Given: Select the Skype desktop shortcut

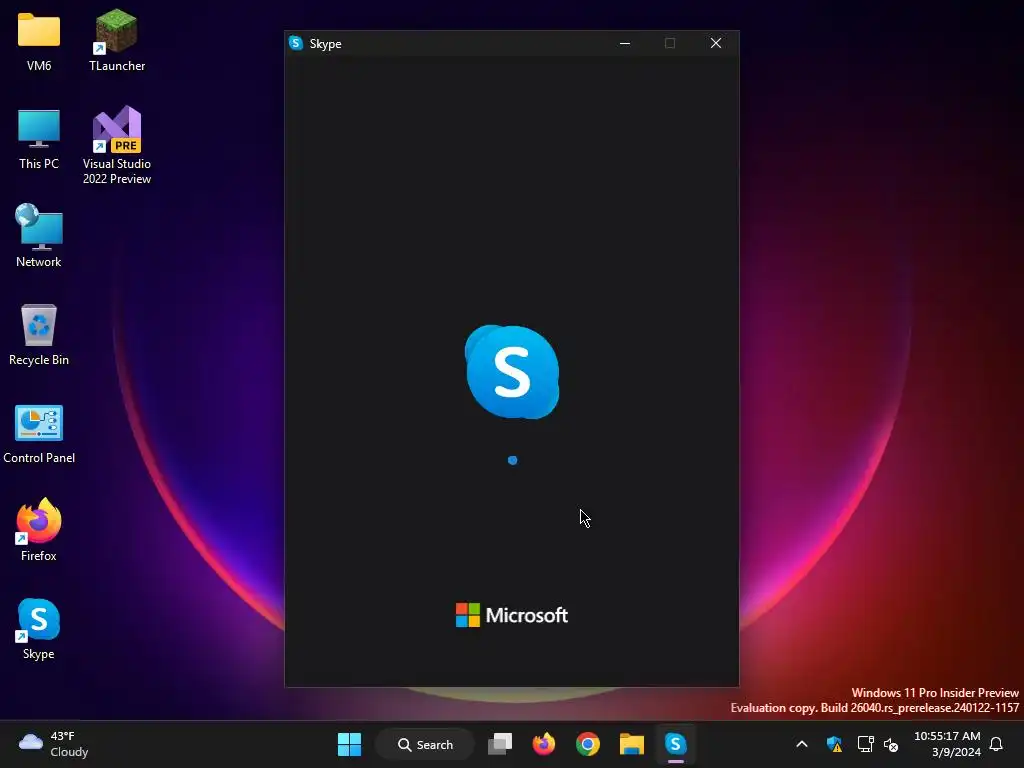Looking at the screenshot, I should click(39, 629).
